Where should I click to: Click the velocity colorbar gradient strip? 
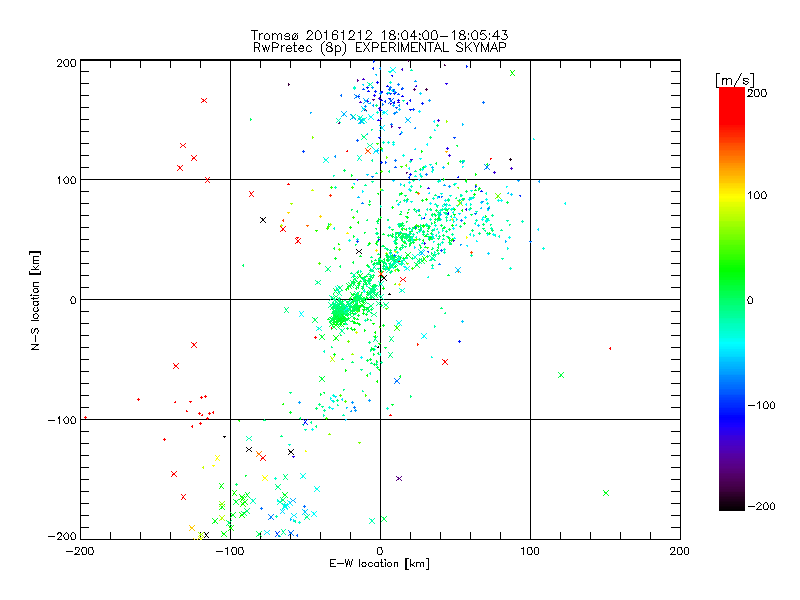point(732,298)
